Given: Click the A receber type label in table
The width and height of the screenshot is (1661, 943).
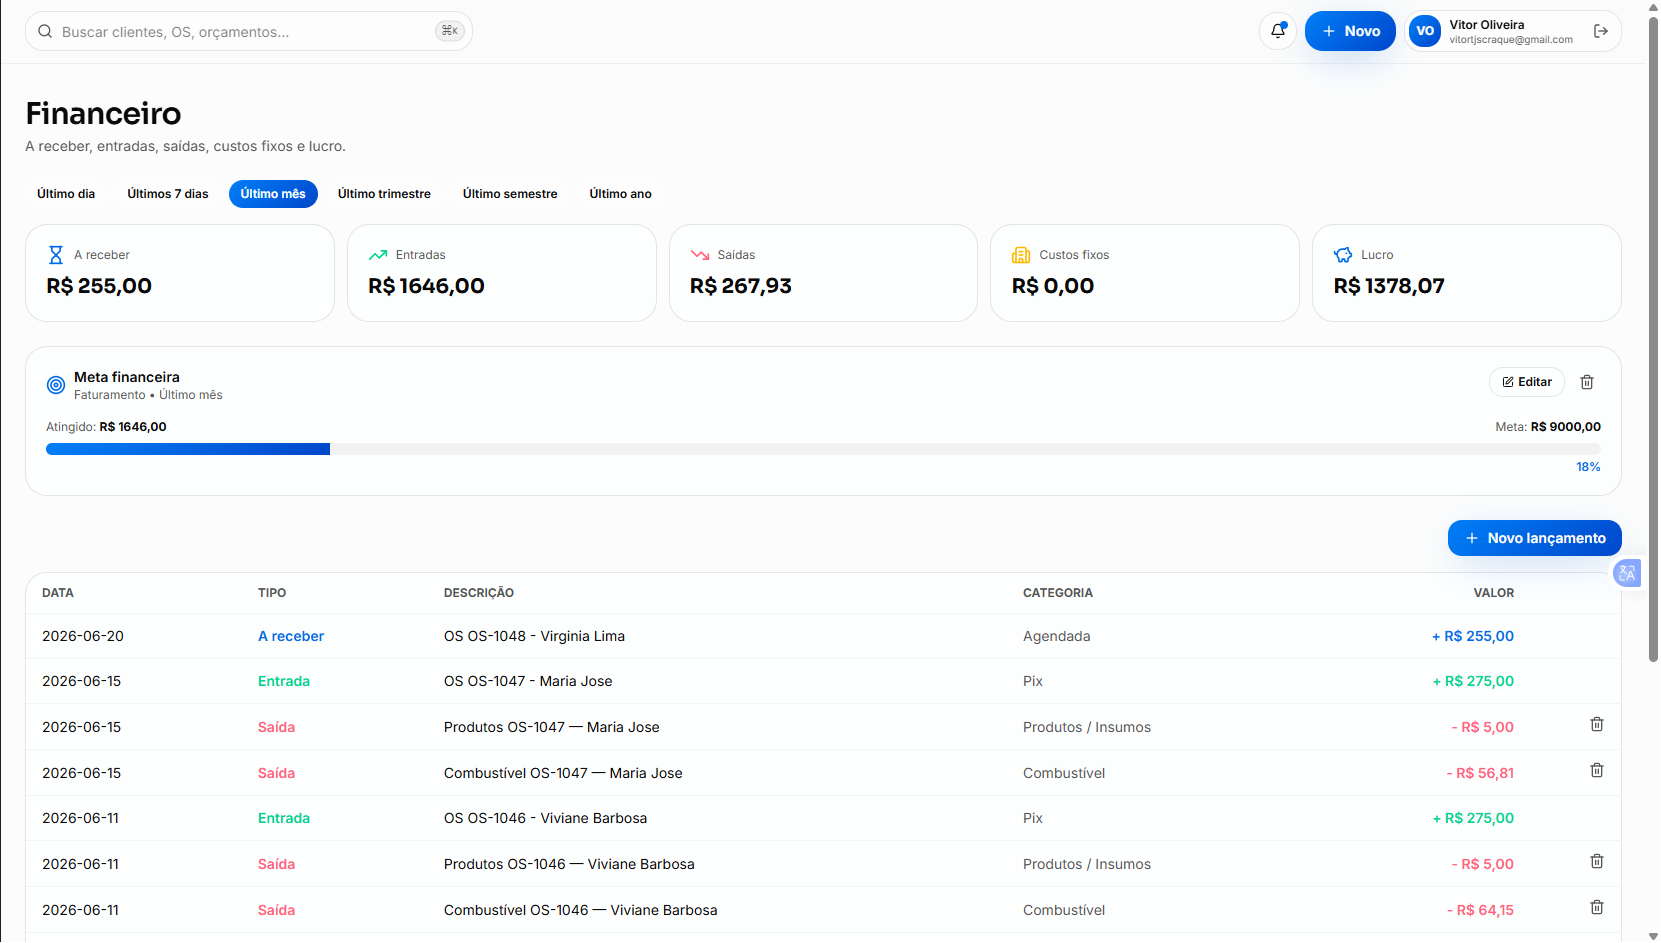Looking at the screenshot, I should pos(291,636).
